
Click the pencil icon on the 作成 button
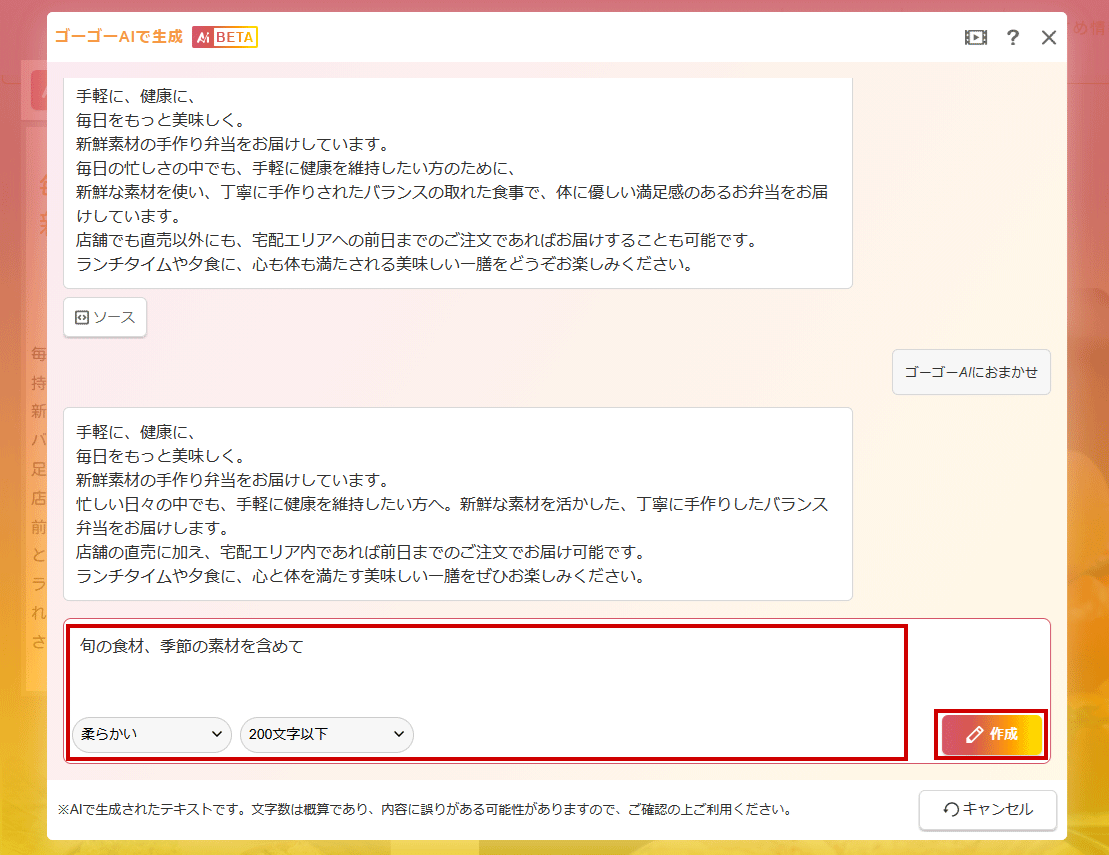[974, 735]
